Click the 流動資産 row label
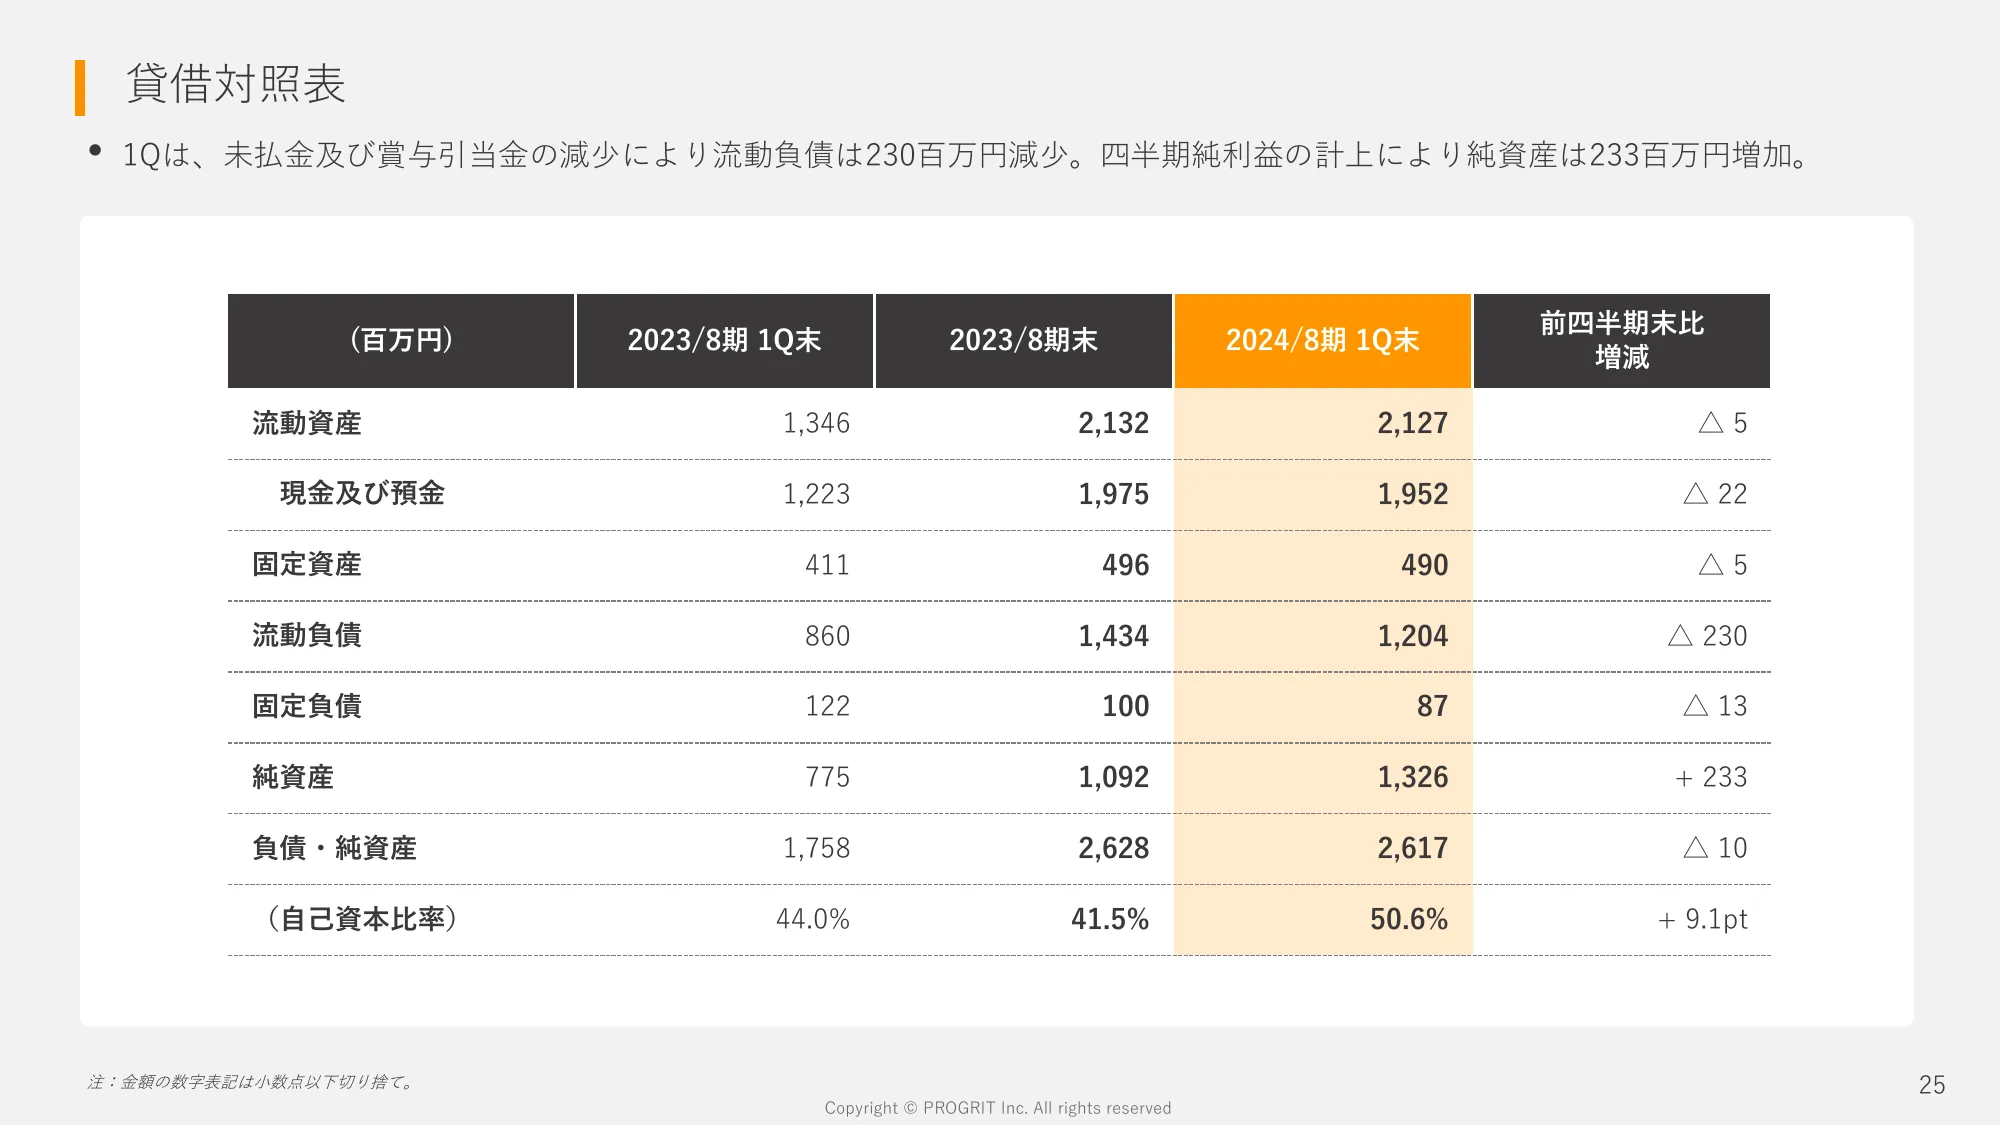The image size is (2000, 1125). tap(307, 423)
